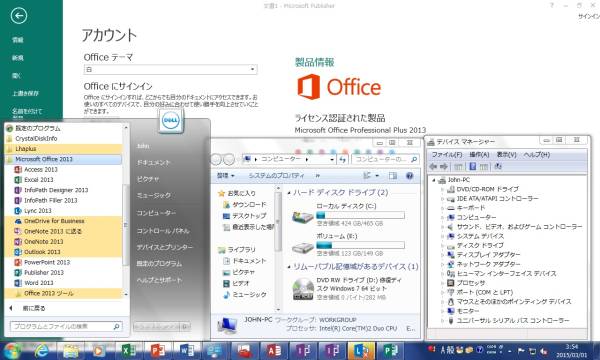This screenshot has width=600, height=360.
Task: Click the back arrow in Publisher backstage
Action: pyautogui.click(x=19, y=16)
